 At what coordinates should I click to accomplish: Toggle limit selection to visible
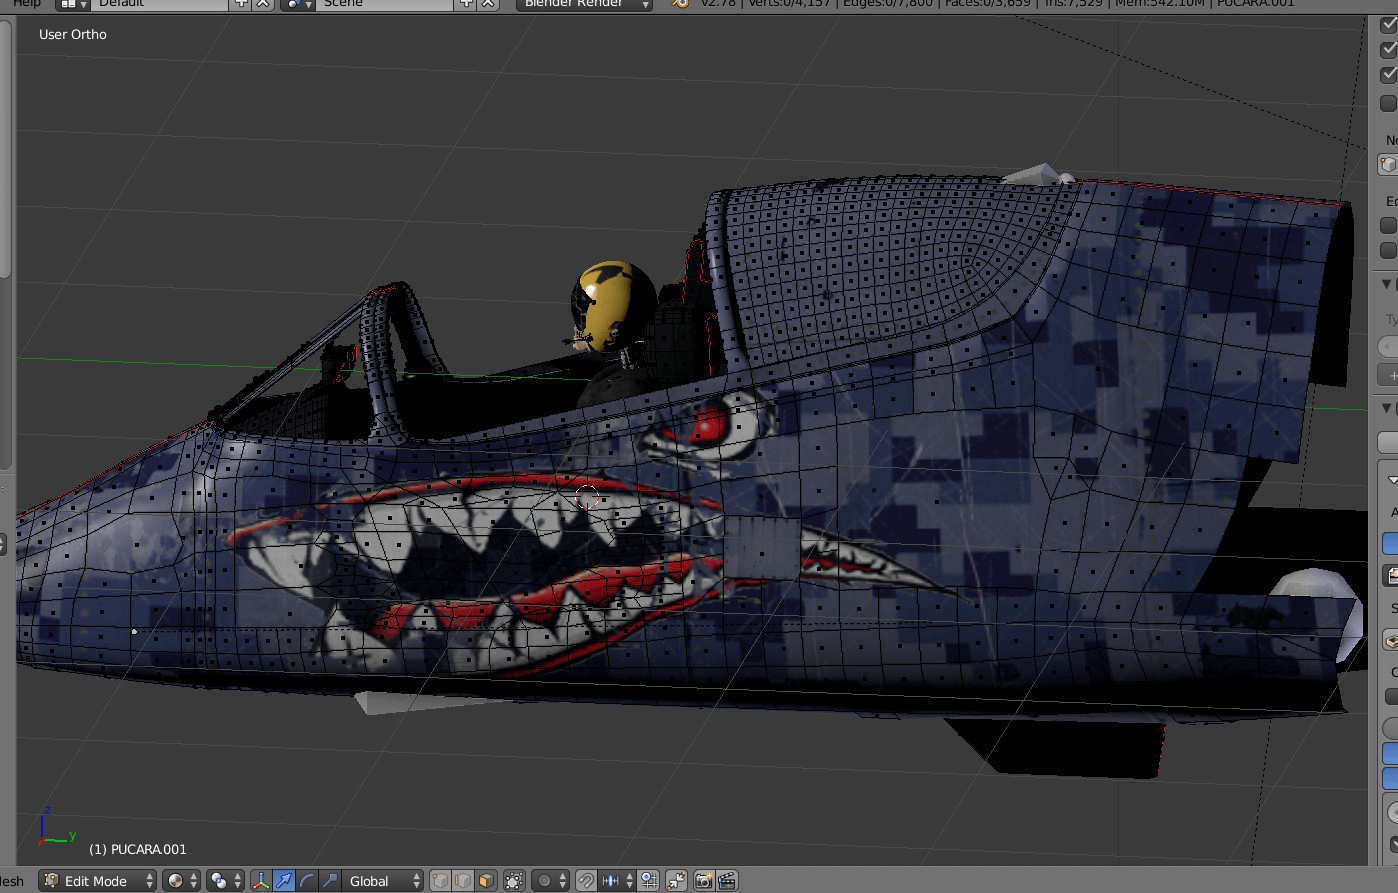coord(514,881)
